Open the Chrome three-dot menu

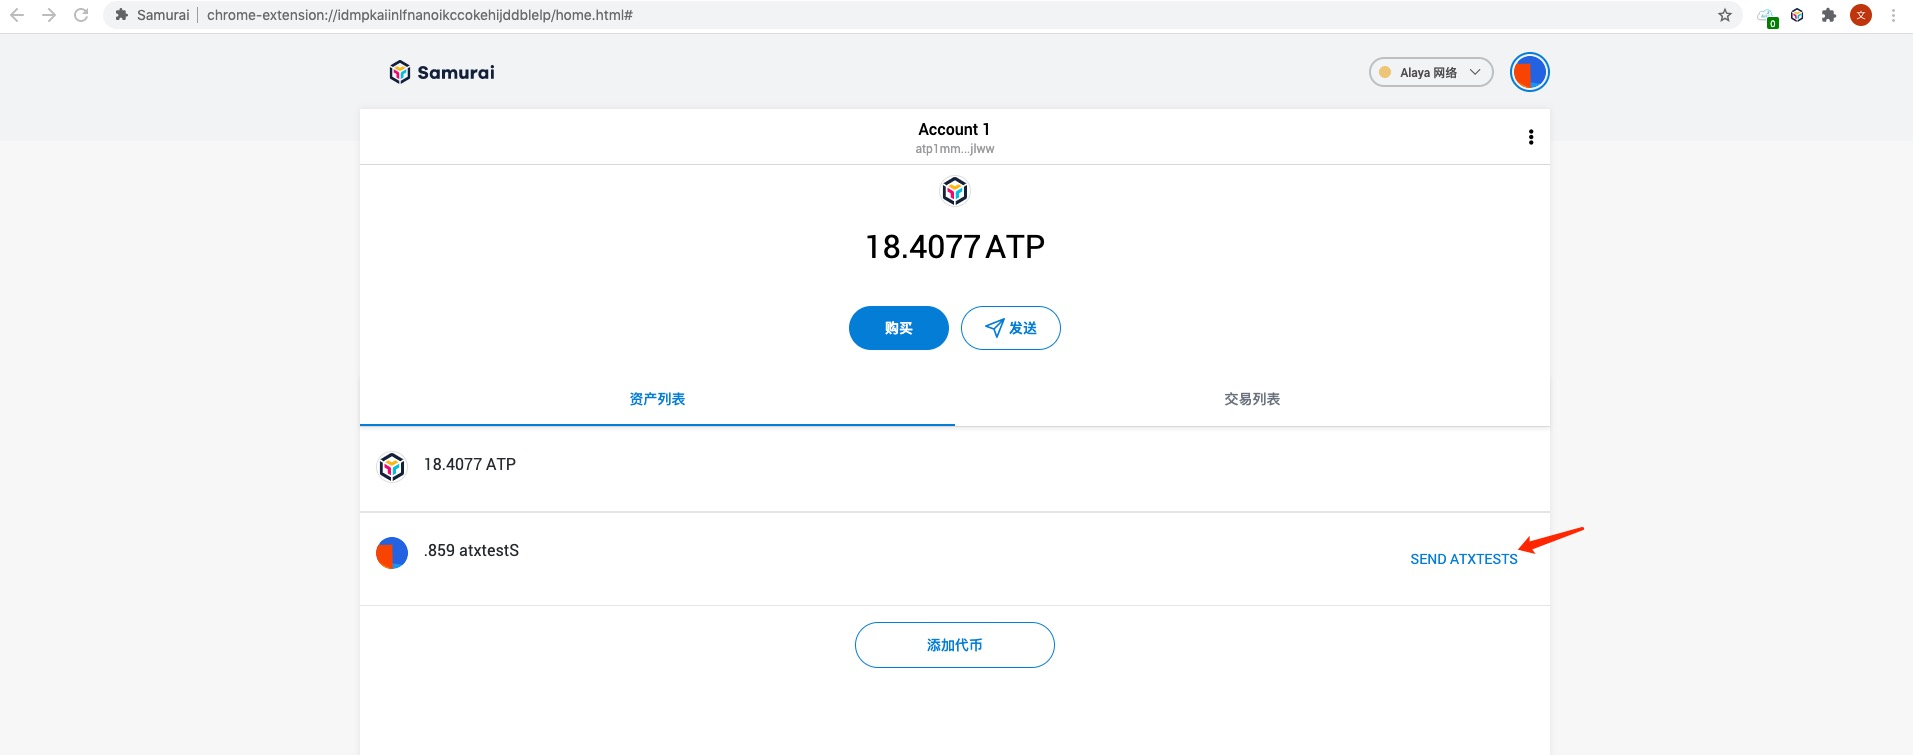1893,15
